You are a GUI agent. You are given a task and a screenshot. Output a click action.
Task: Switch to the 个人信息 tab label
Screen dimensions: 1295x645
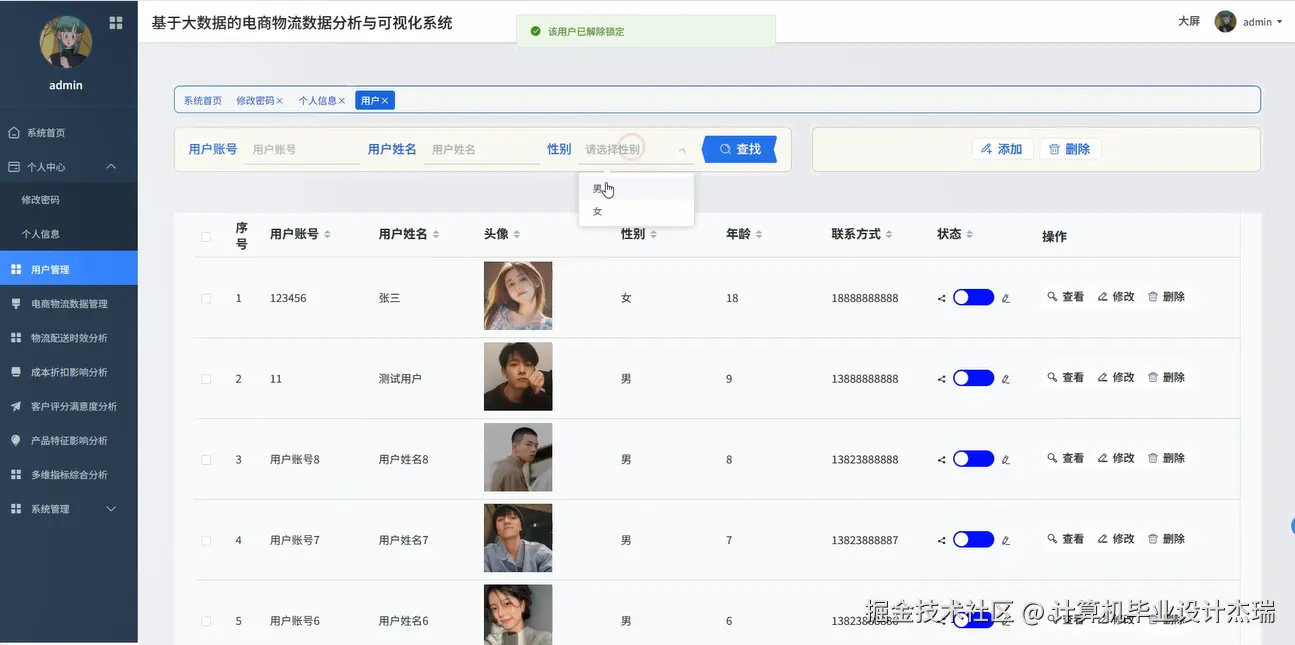pyautogui.click(x=317, y=101)
